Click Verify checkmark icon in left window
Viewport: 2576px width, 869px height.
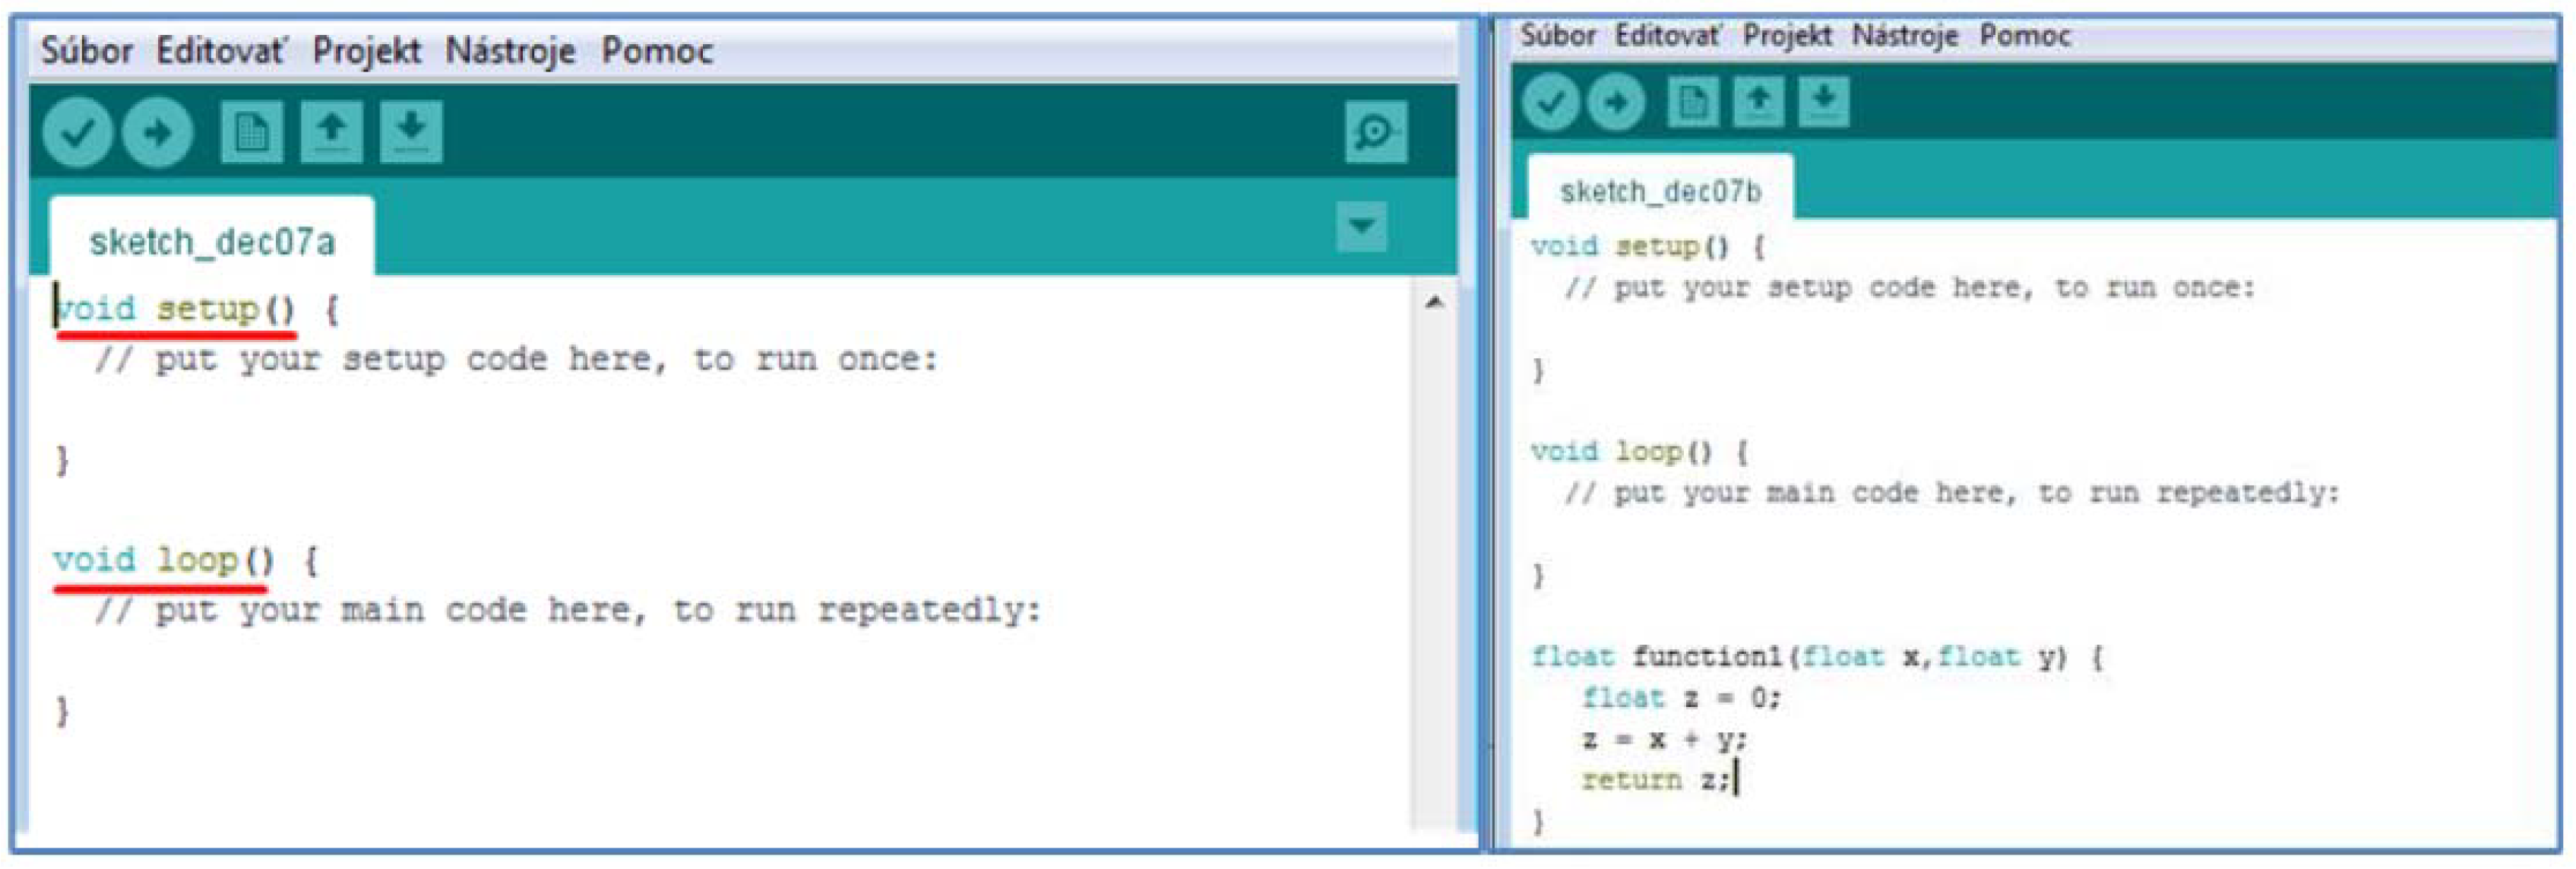pyautogui.click(x=77, y=132)
